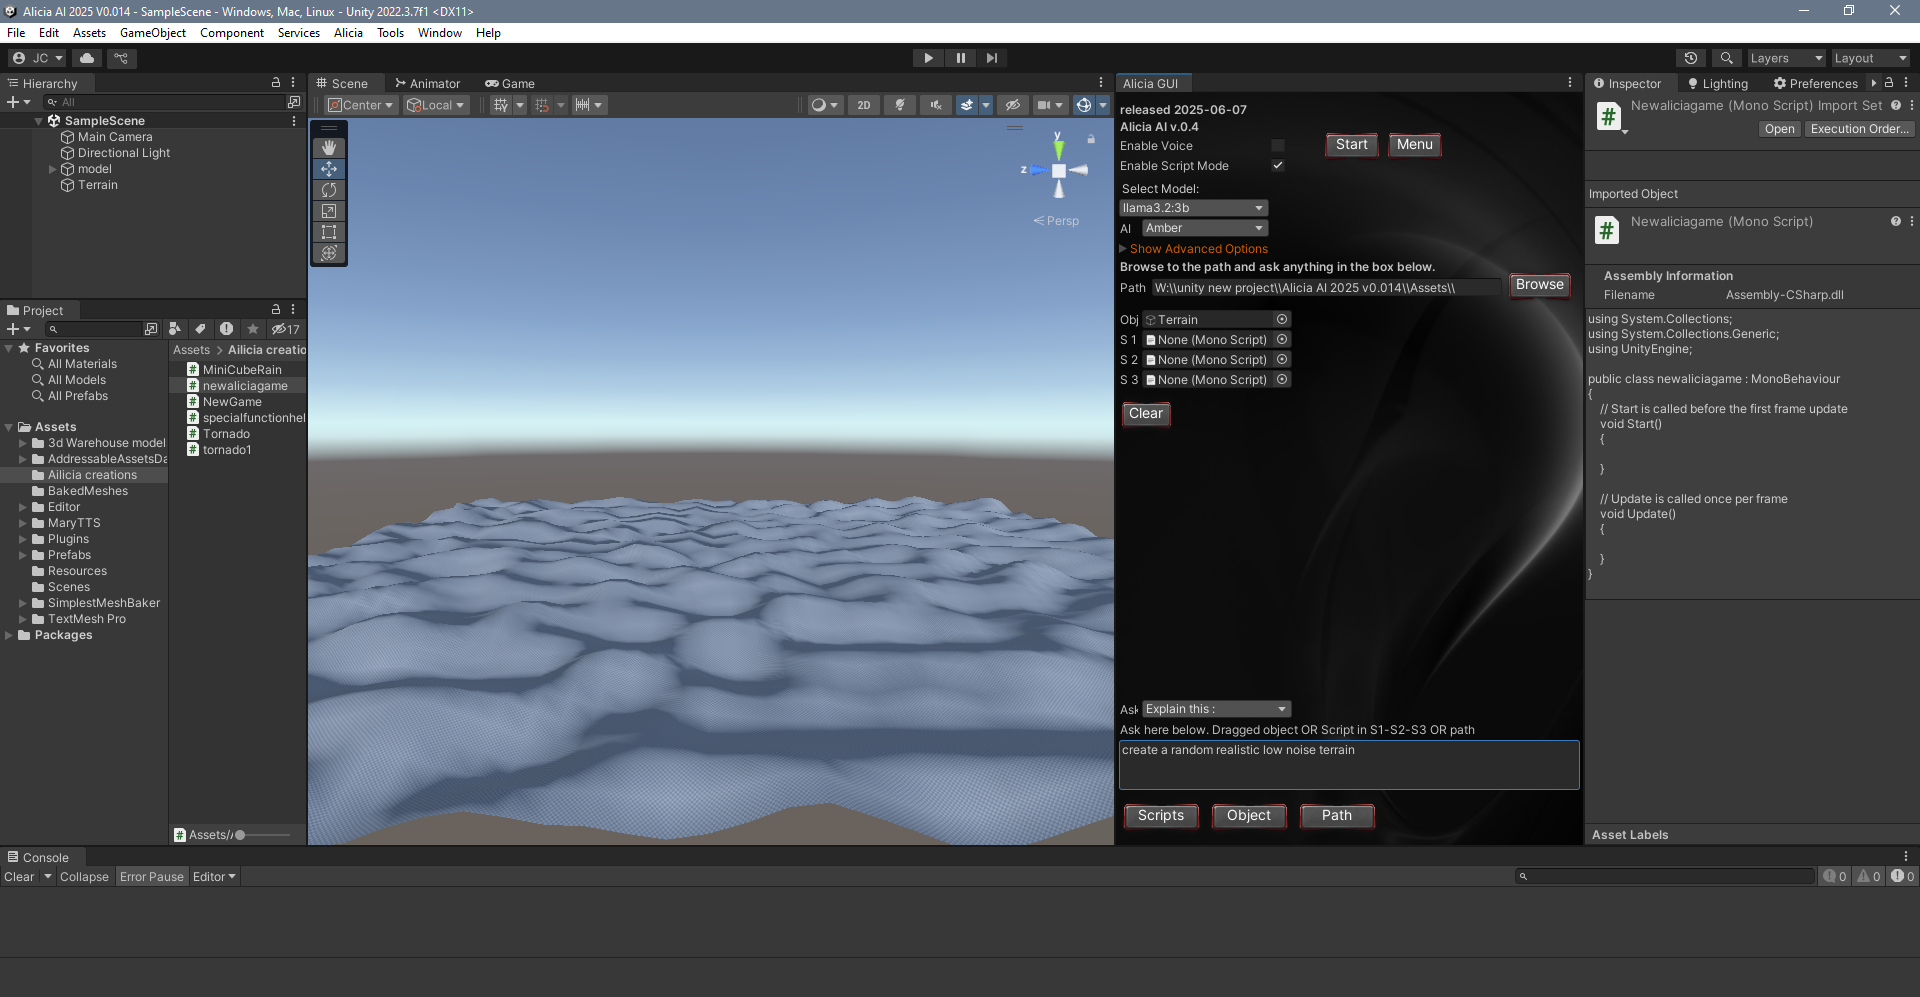The width and height of the screenshot is (1920, 997).
Task: Select the Scale tool
Action: click(x=329, y=211)
